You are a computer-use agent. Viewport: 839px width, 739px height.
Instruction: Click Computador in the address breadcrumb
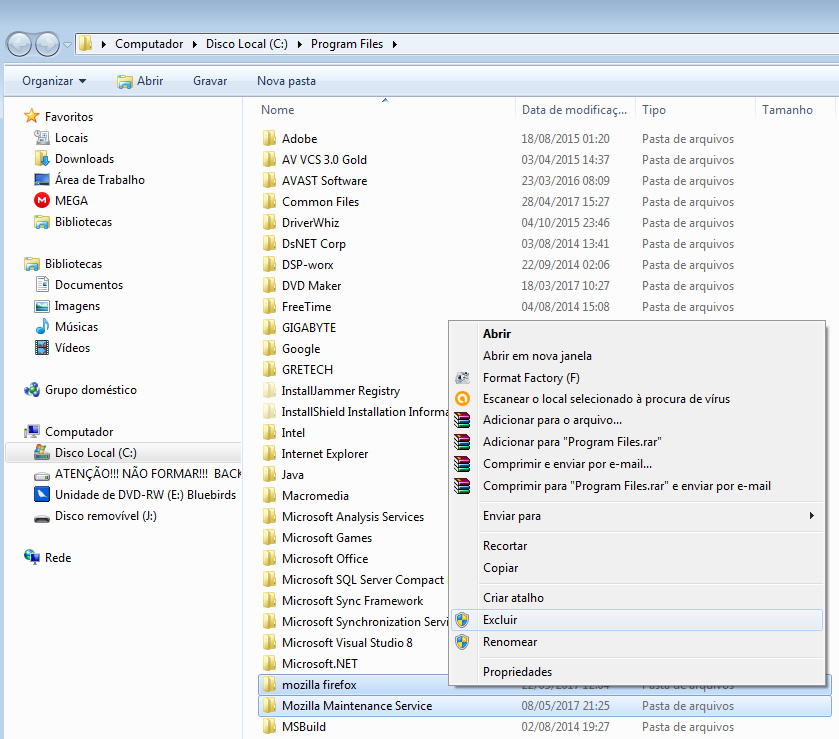149,44
